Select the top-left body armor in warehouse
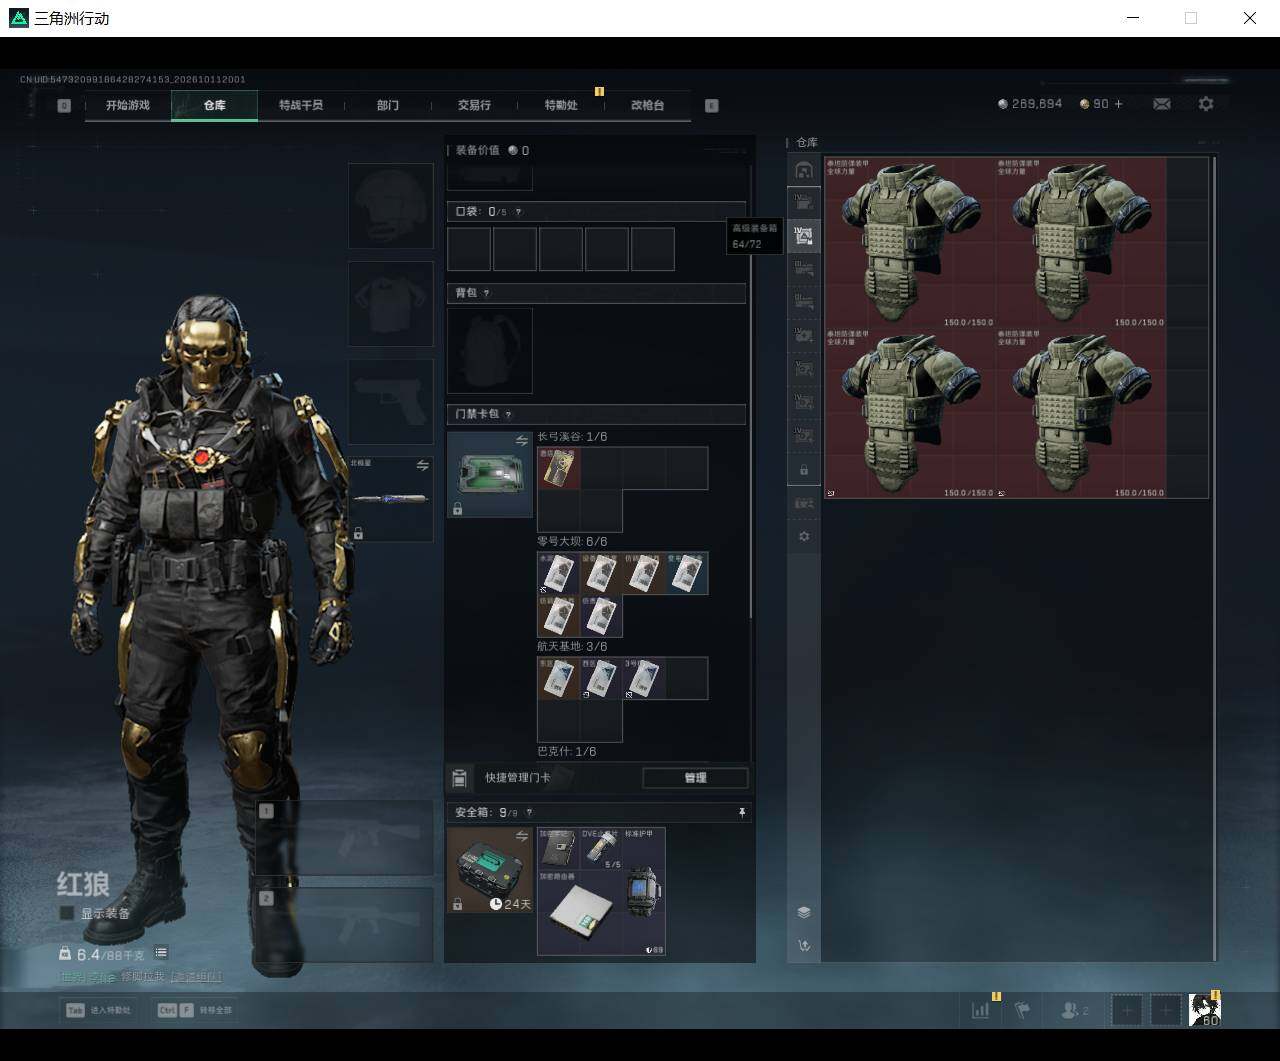Viewport: 1280px width, 1061px height. coord(911,243)
